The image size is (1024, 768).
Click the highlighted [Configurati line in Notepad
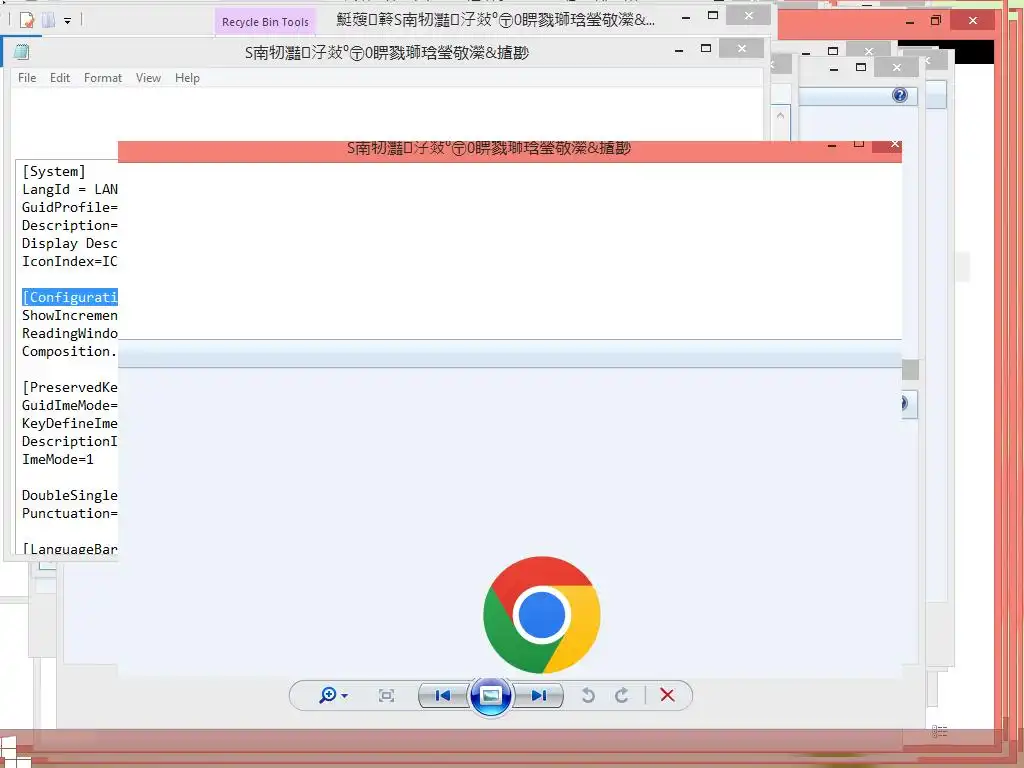pyautogui.click(x=70, y=297)
